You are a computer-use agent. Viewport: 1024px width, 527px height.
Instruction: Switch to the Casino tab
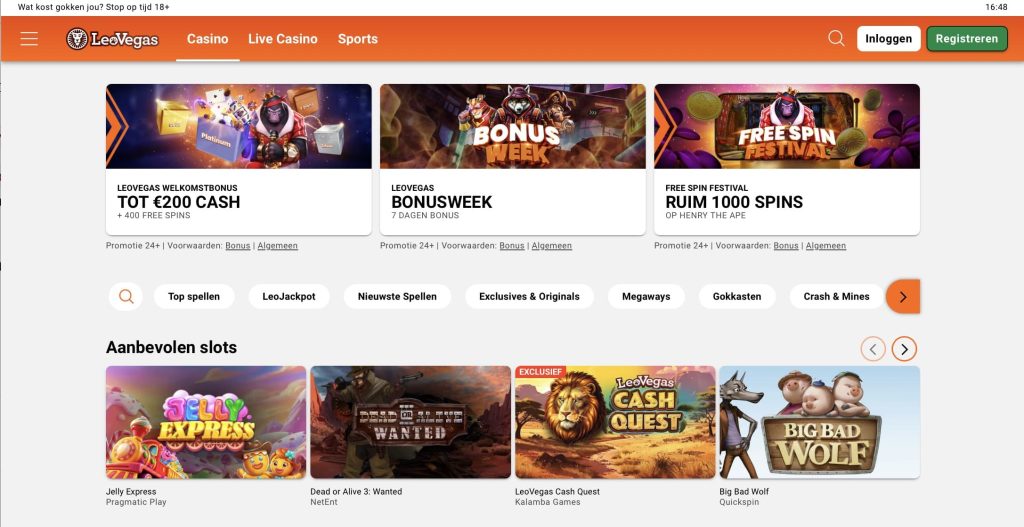click(208, 39)
